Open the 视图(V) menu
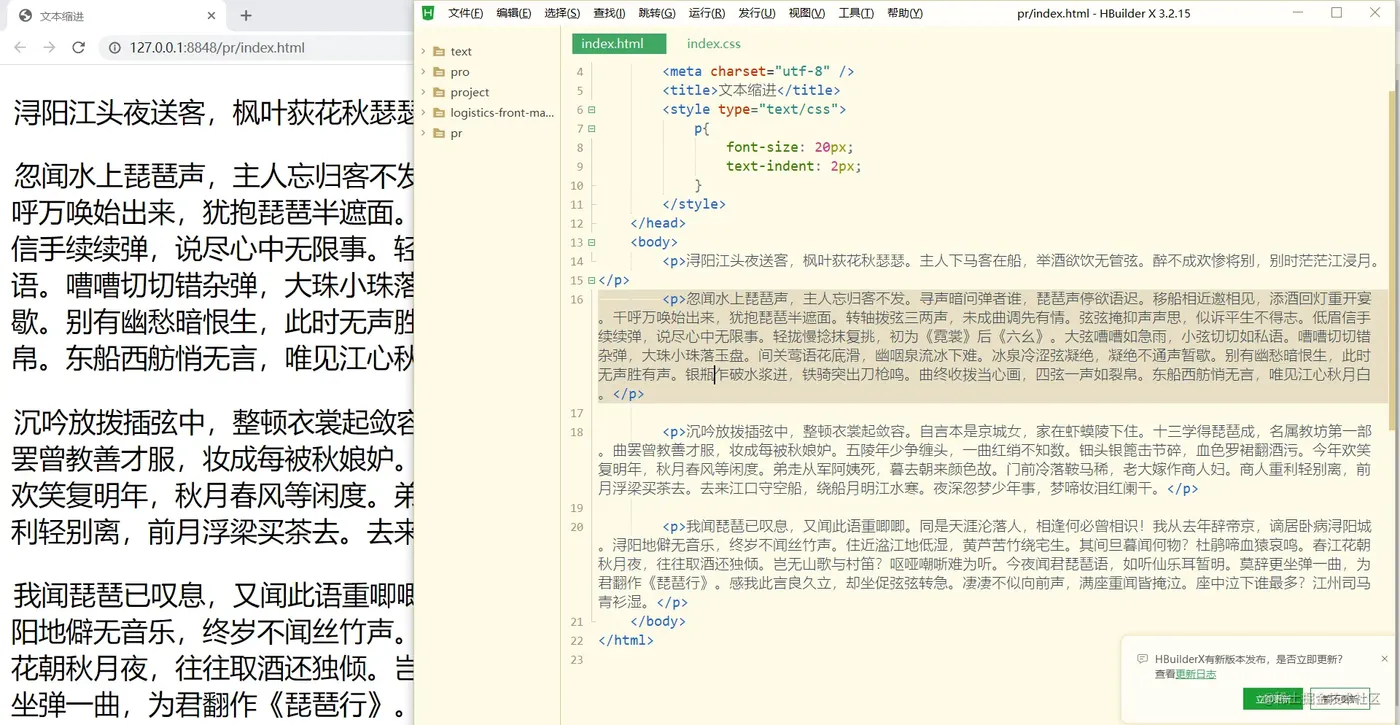This screenshot has width=1400, height=725. [x=807, y=13]
